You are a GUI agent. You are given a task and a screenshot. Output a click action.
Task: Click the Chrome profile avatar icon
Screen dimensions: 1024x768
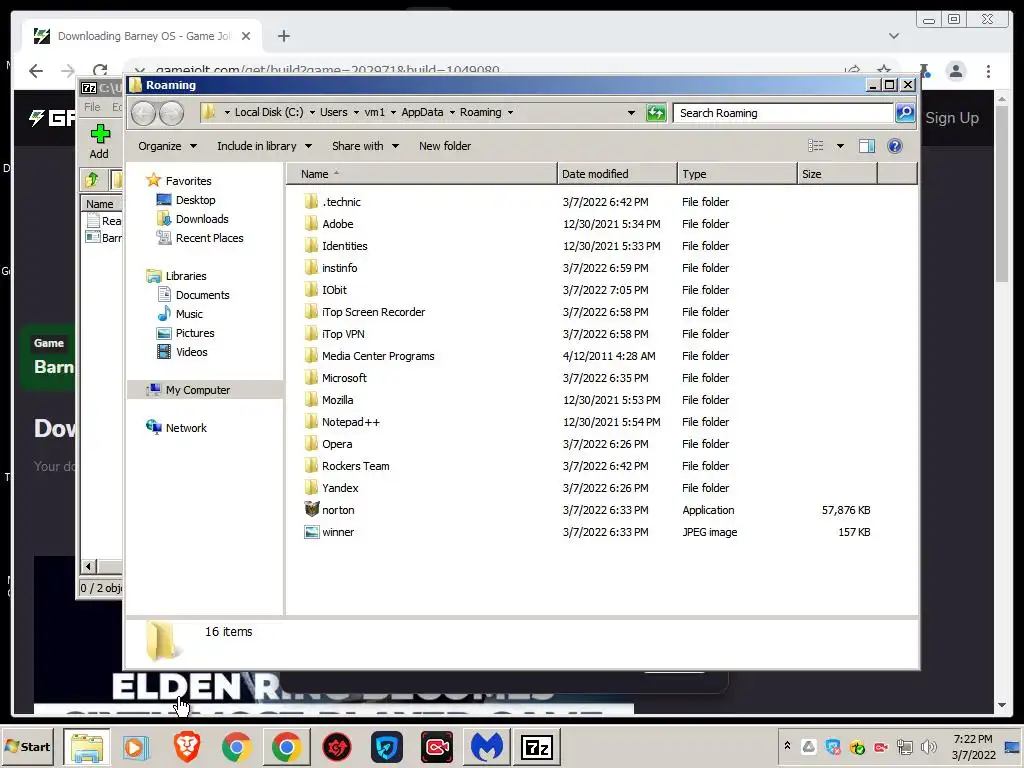coord(956,71)
